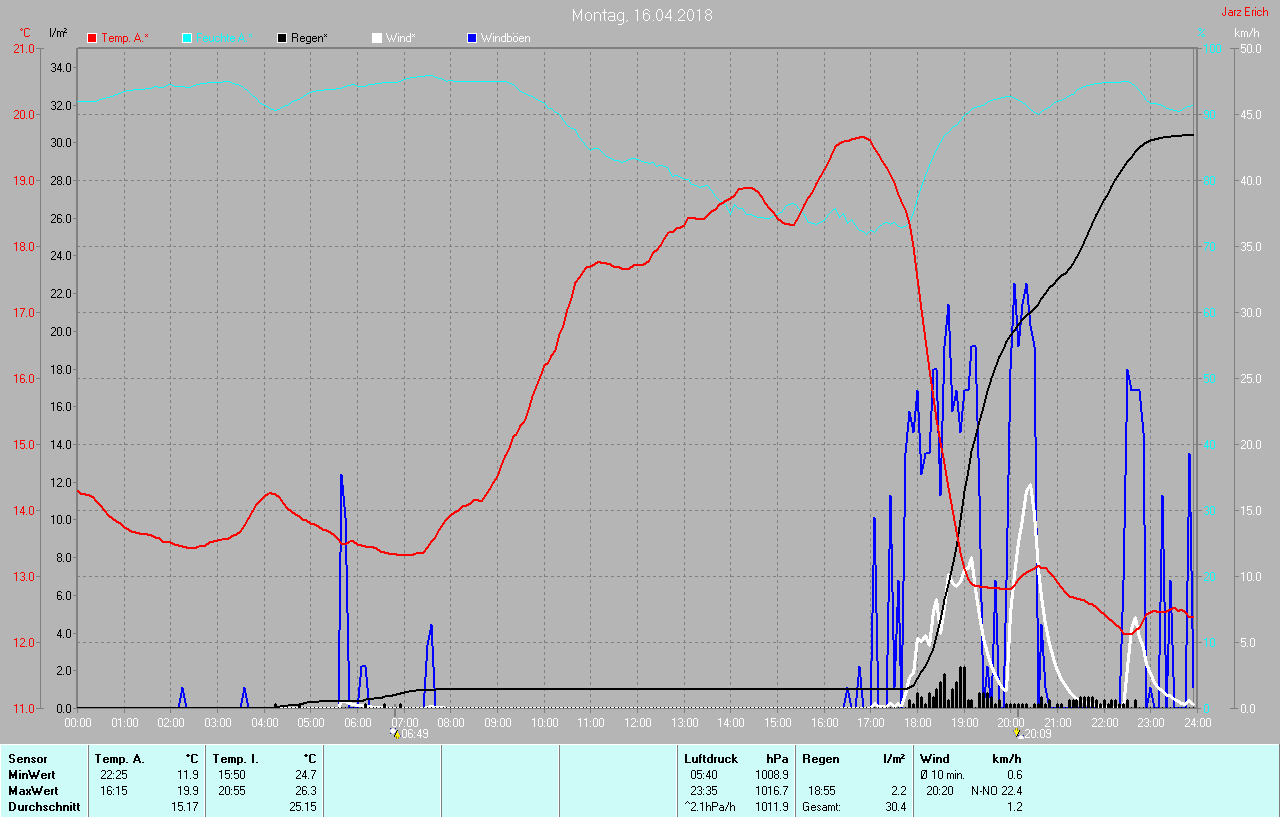The height and width of the screenshot is (817, 1280).
Task: Click the 'Temp. I.' column header
Action: click(235, 759)
